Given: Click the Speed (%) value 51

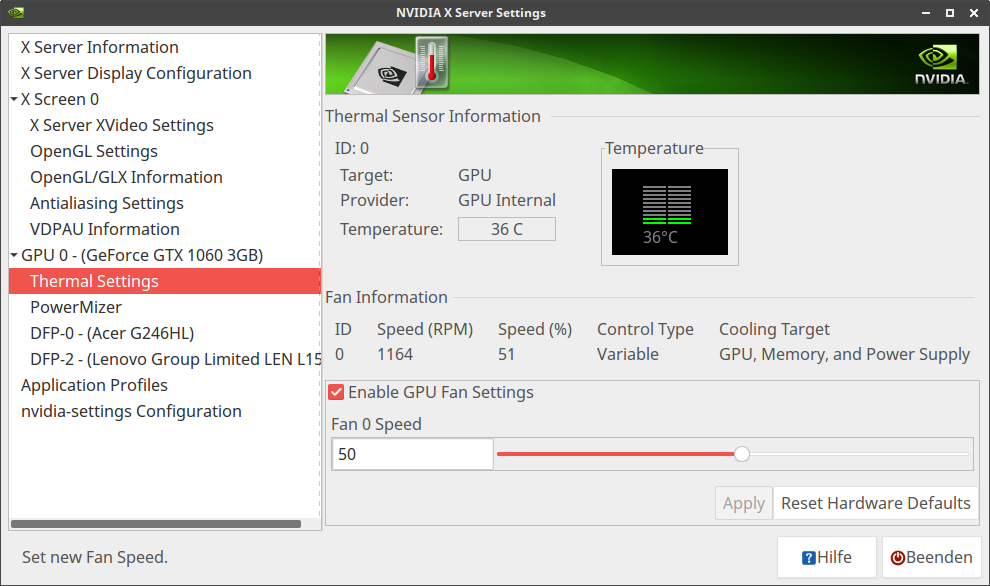Looking at the screenshot, I should 506,354.
